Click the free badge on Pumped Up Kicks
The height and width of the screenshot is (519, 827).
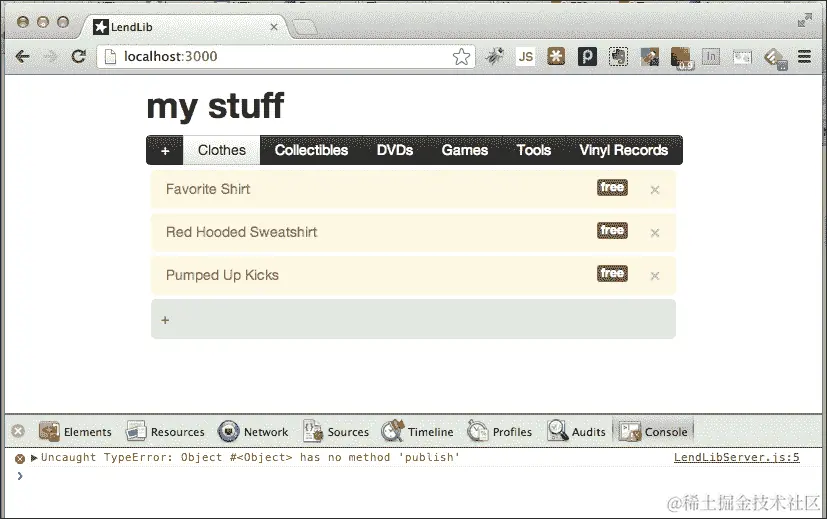612,274
